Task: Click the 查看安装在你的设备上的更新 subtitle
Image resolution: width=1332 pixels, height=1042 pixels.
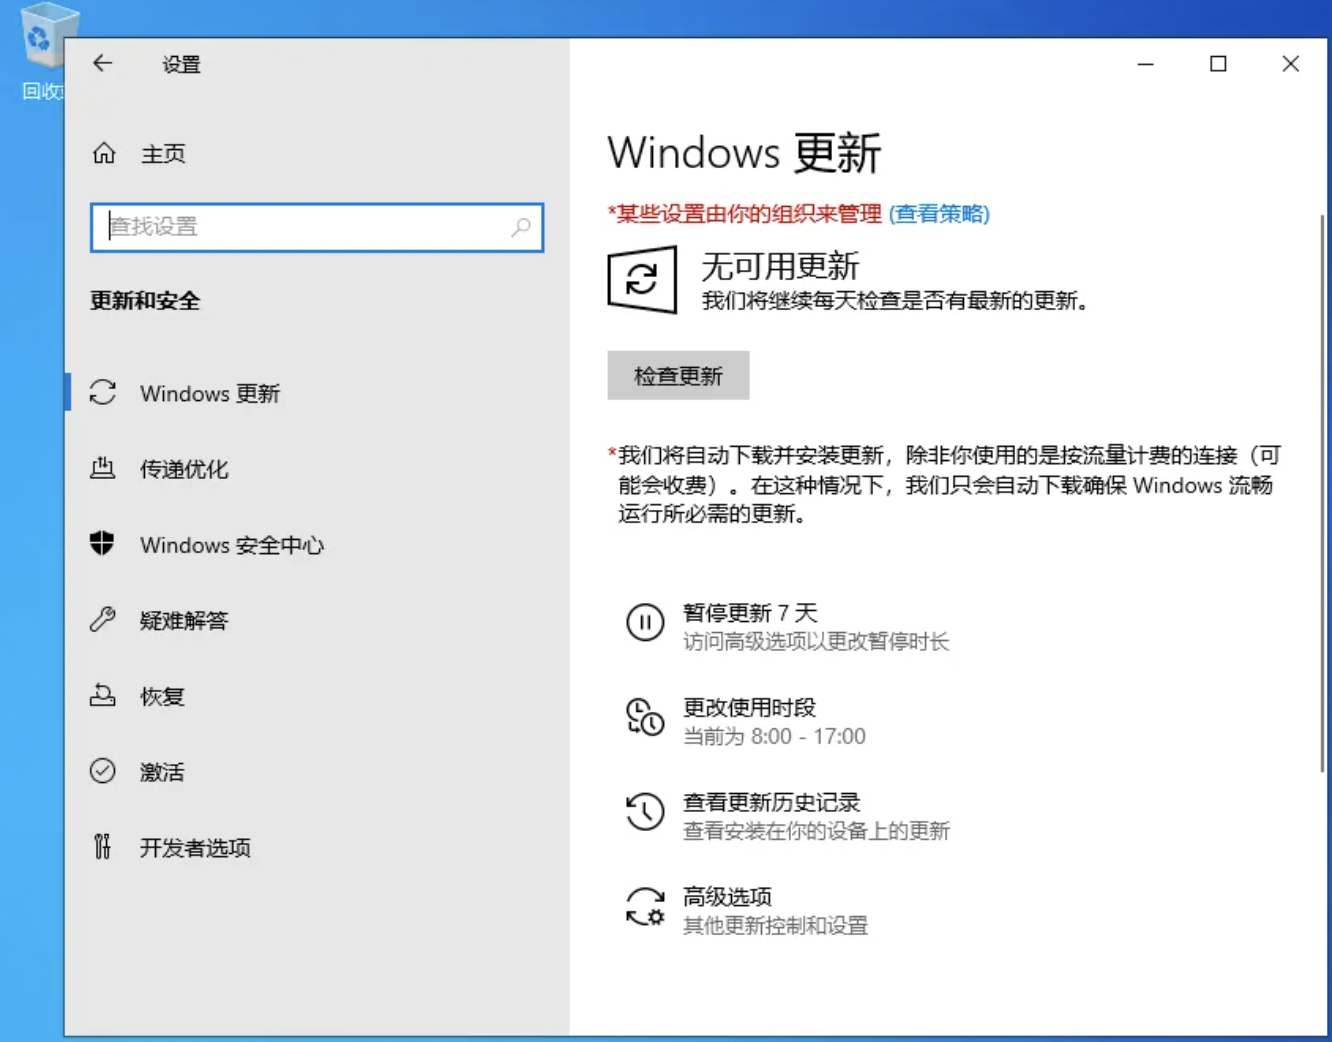Action: click(816, 831)
